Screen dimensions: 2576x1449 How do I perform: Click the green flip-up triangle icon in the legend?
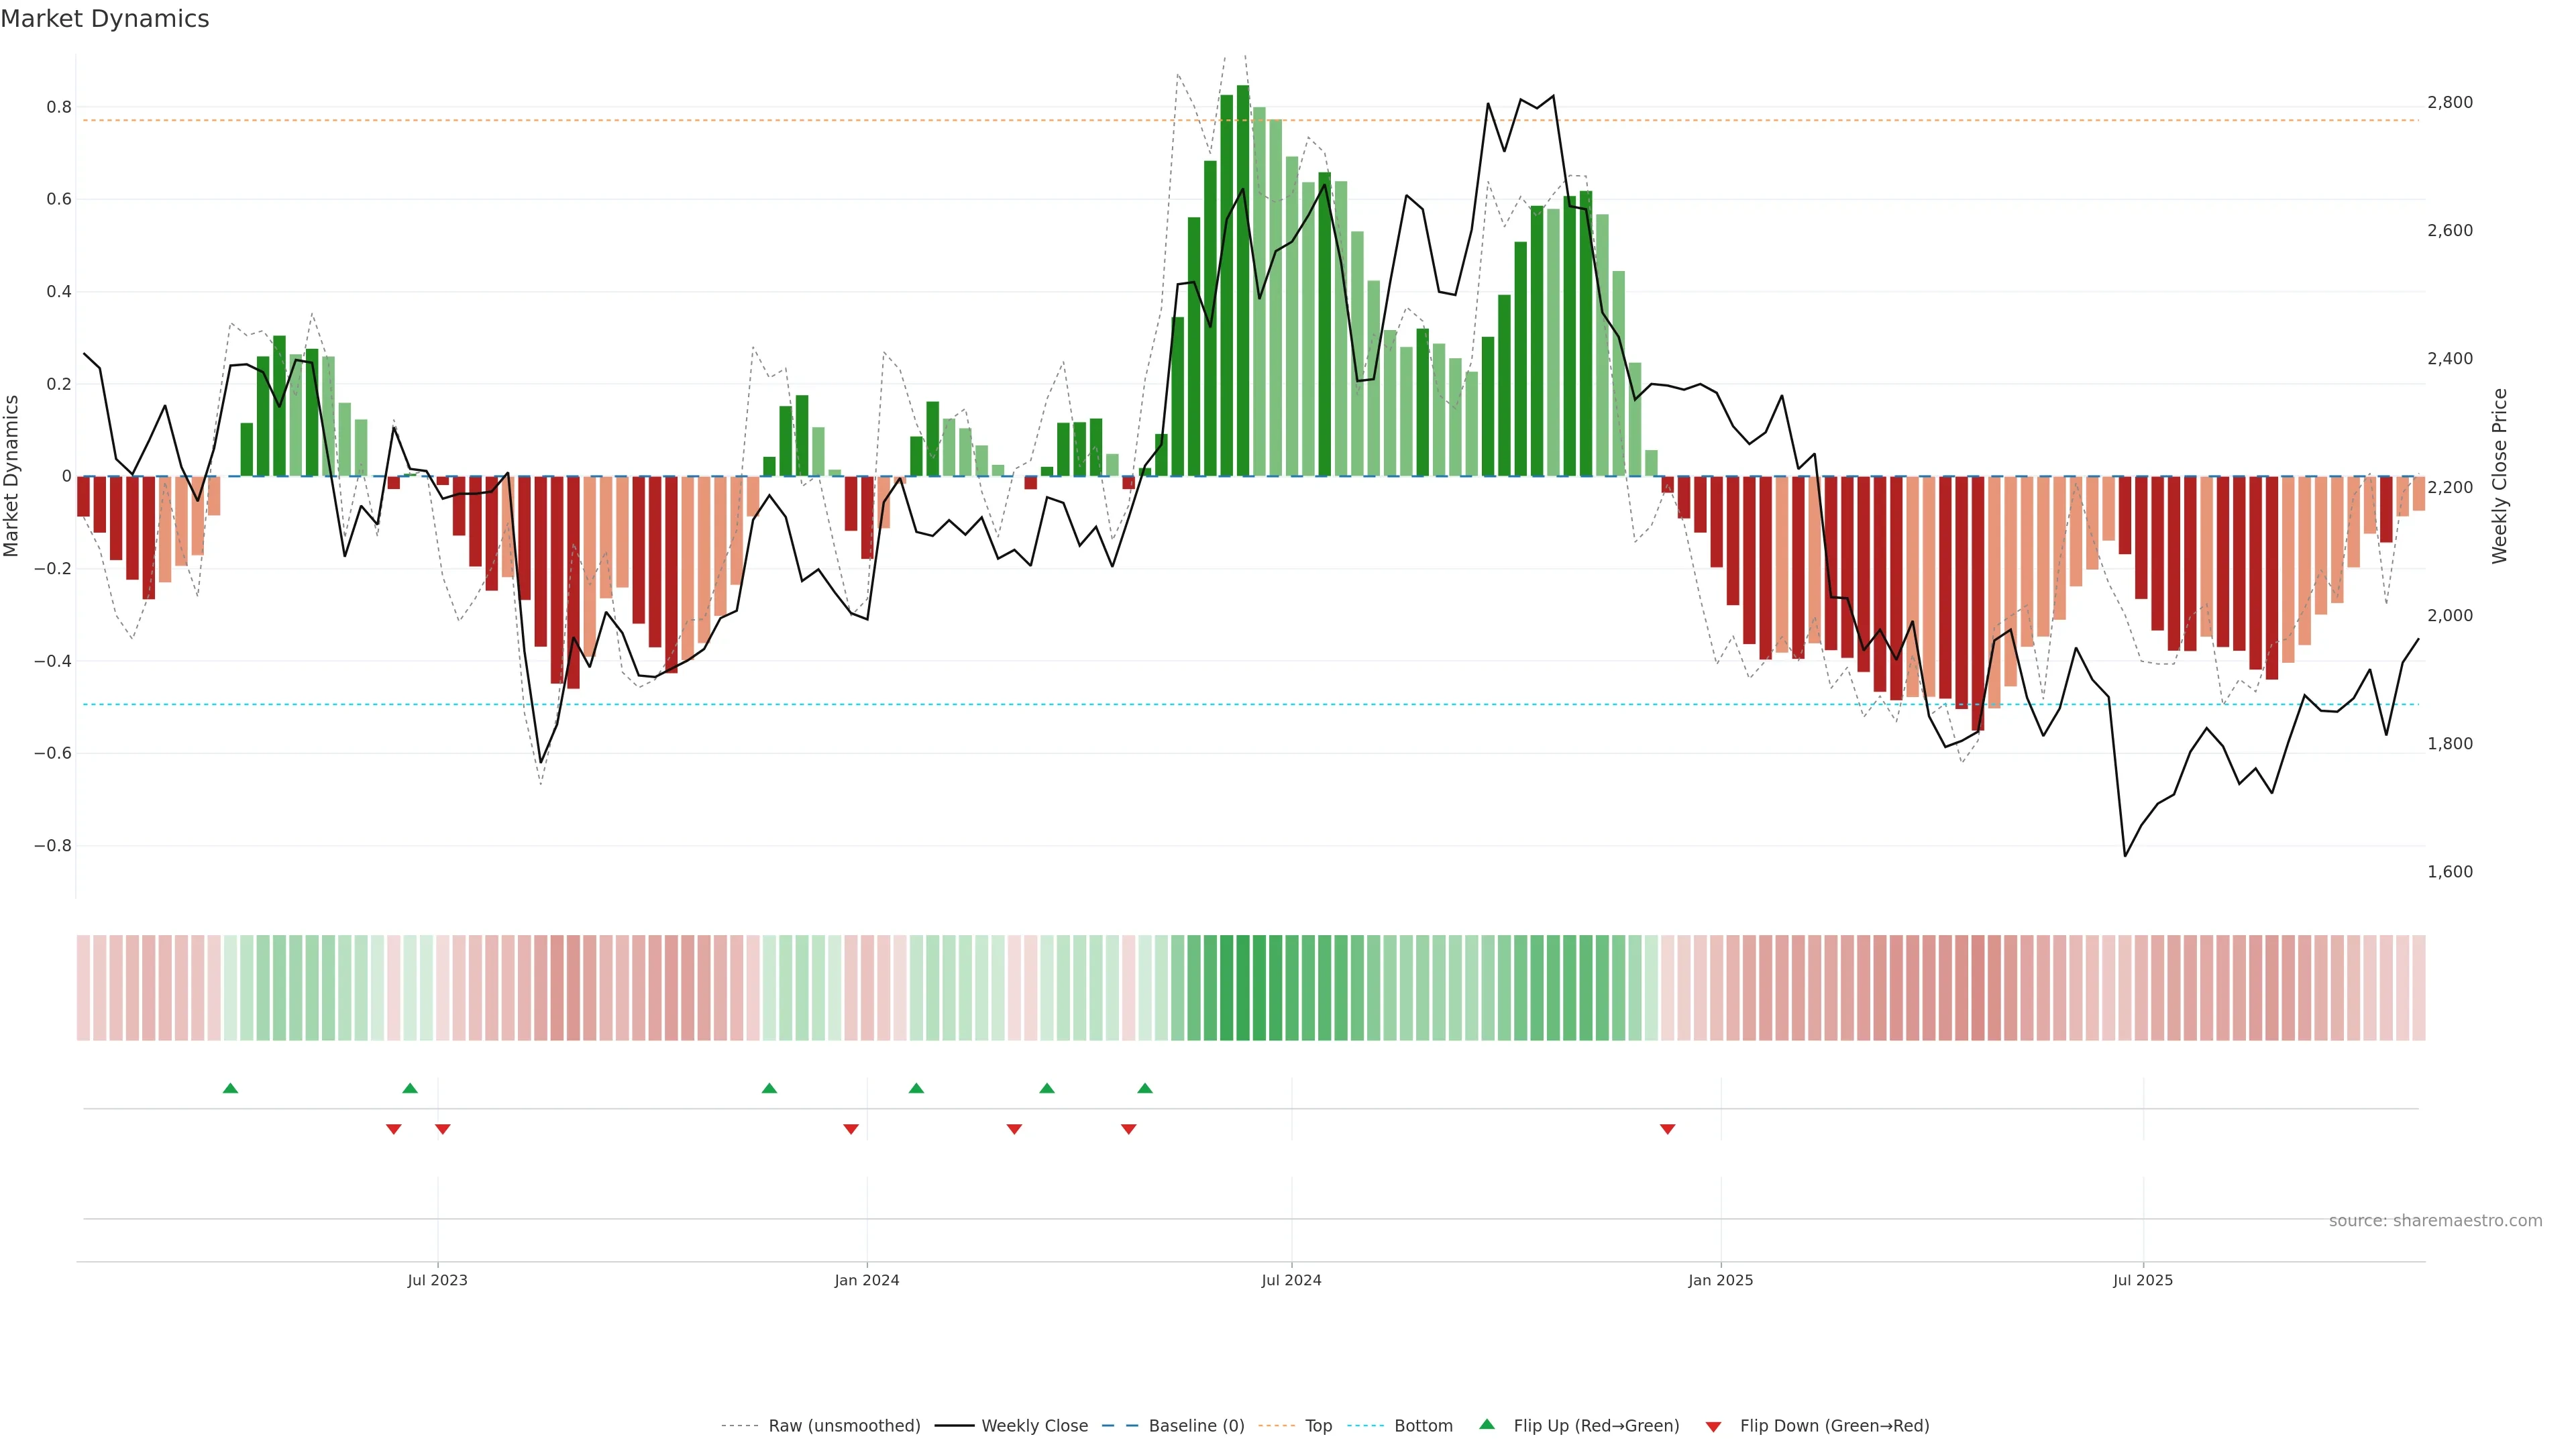1487,1424
